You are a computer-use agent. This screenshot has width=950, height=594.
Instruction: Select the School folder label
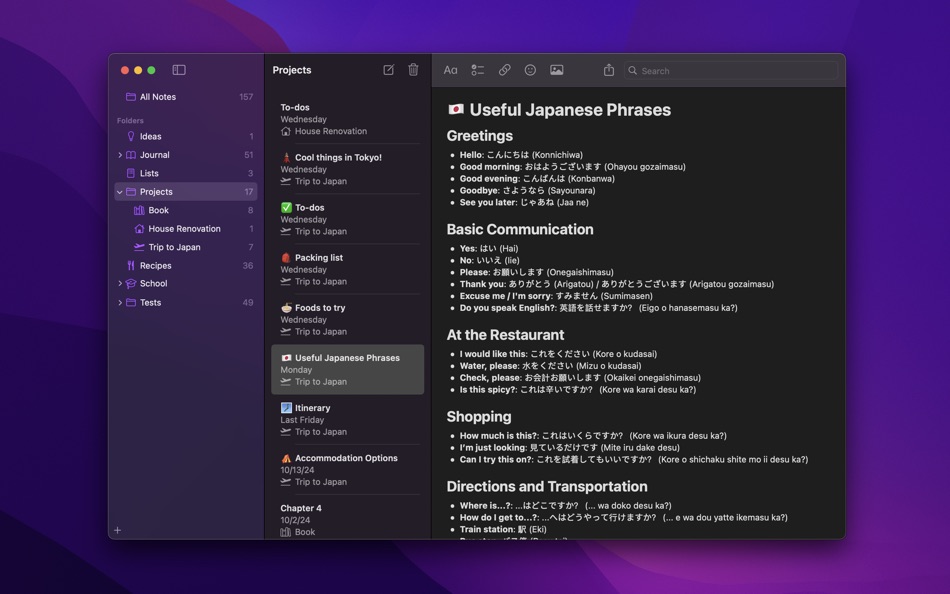coord(154,283)
